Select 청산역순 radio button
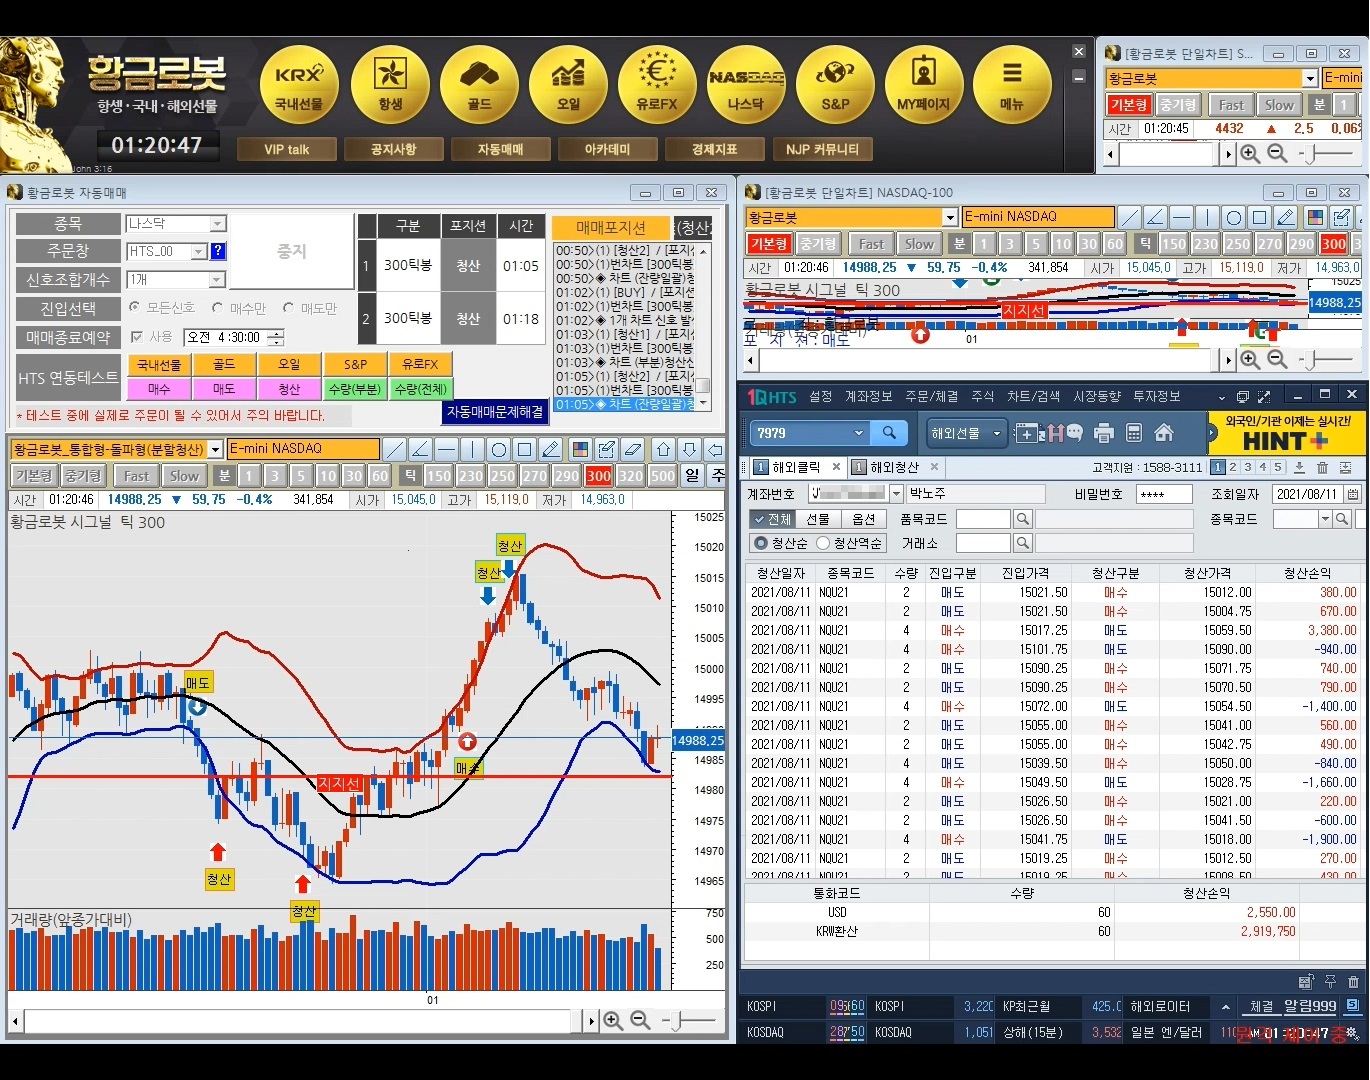 point(823,543)
